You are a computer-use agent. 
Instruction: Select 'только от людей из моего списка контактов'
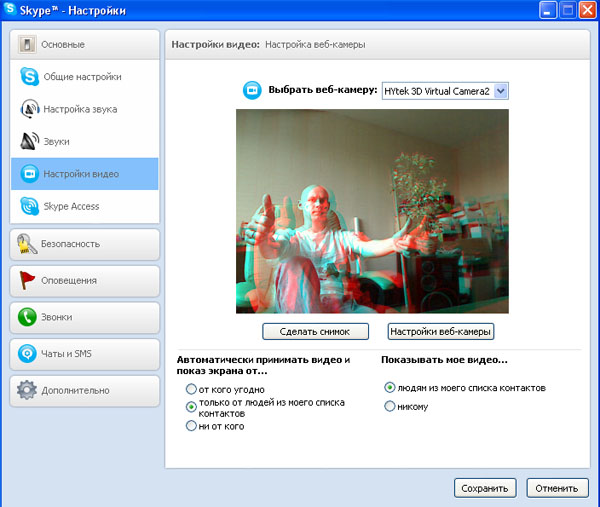191,407
